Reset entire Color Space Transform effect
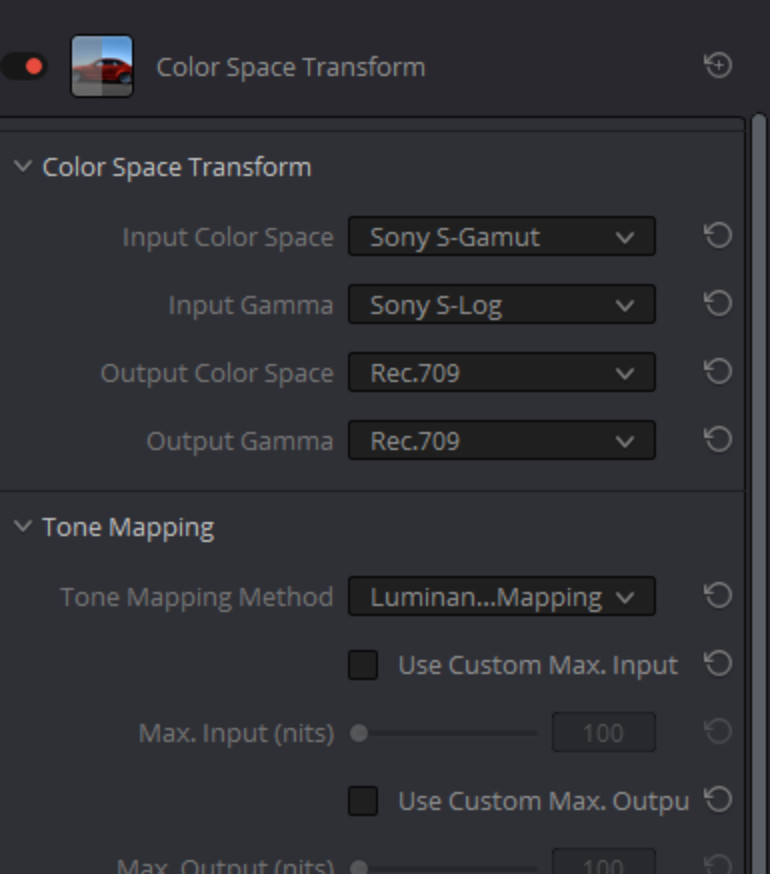Image resolution: width=770 pixels, height=874 pixels. pos(718,65)
